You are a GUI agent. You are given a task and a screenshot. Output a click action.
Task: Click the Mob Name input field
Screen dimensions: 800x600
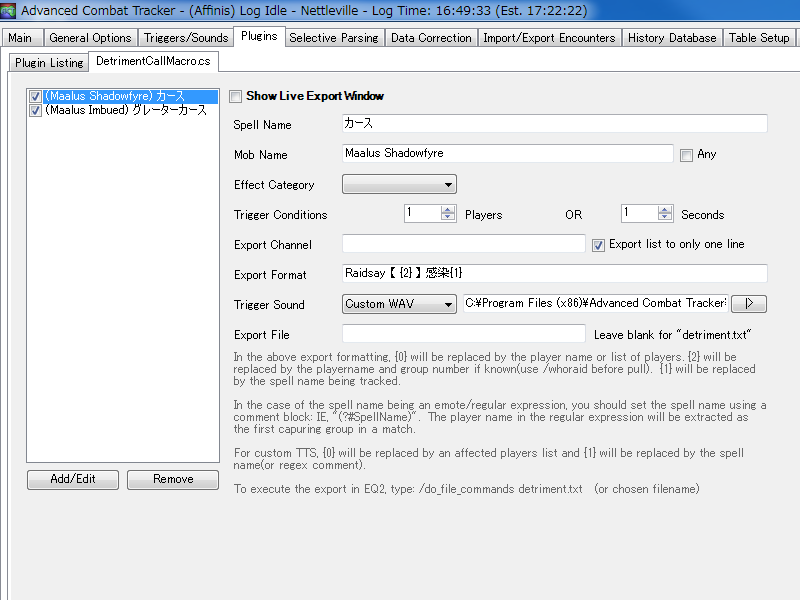[508, 153]
